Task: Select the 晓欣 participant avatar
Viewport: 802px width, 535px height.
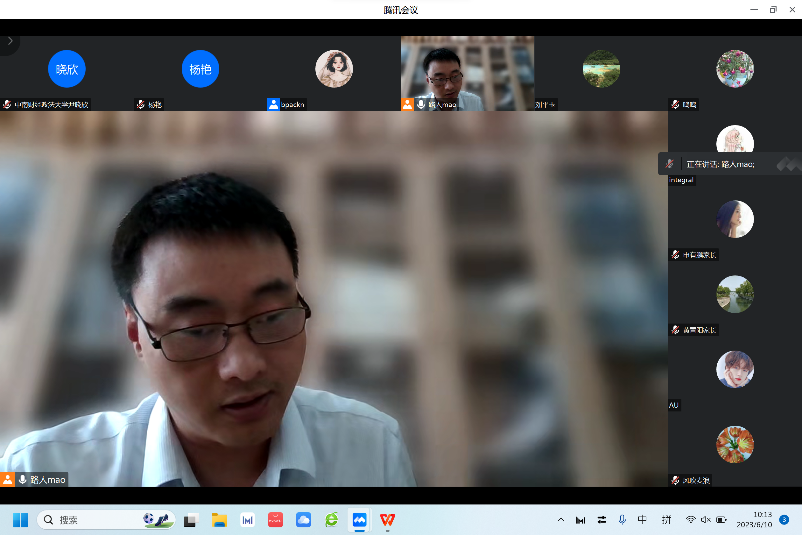Action: [66, 69]
